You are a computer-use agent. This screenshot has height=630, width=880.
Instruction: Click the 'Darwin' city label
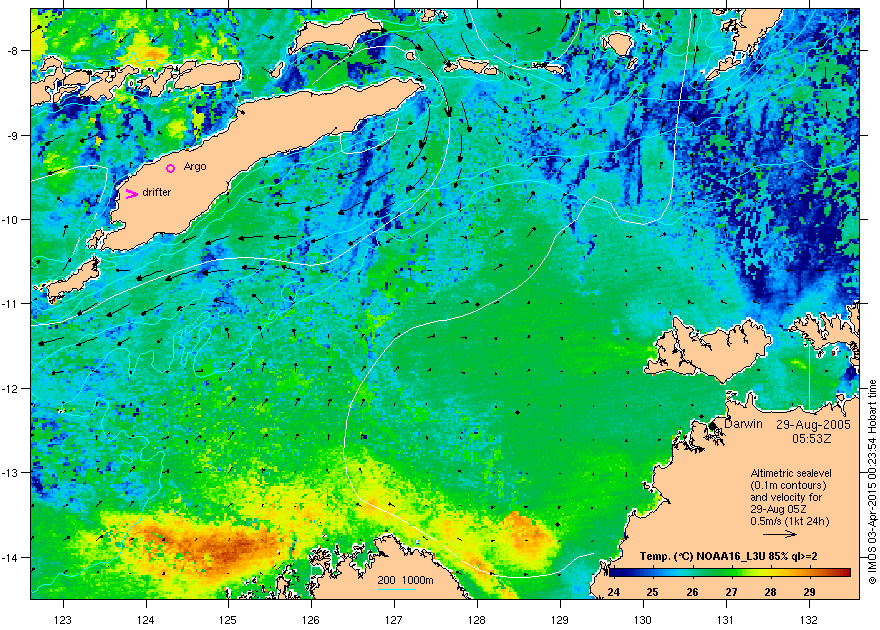coord(743,424)
